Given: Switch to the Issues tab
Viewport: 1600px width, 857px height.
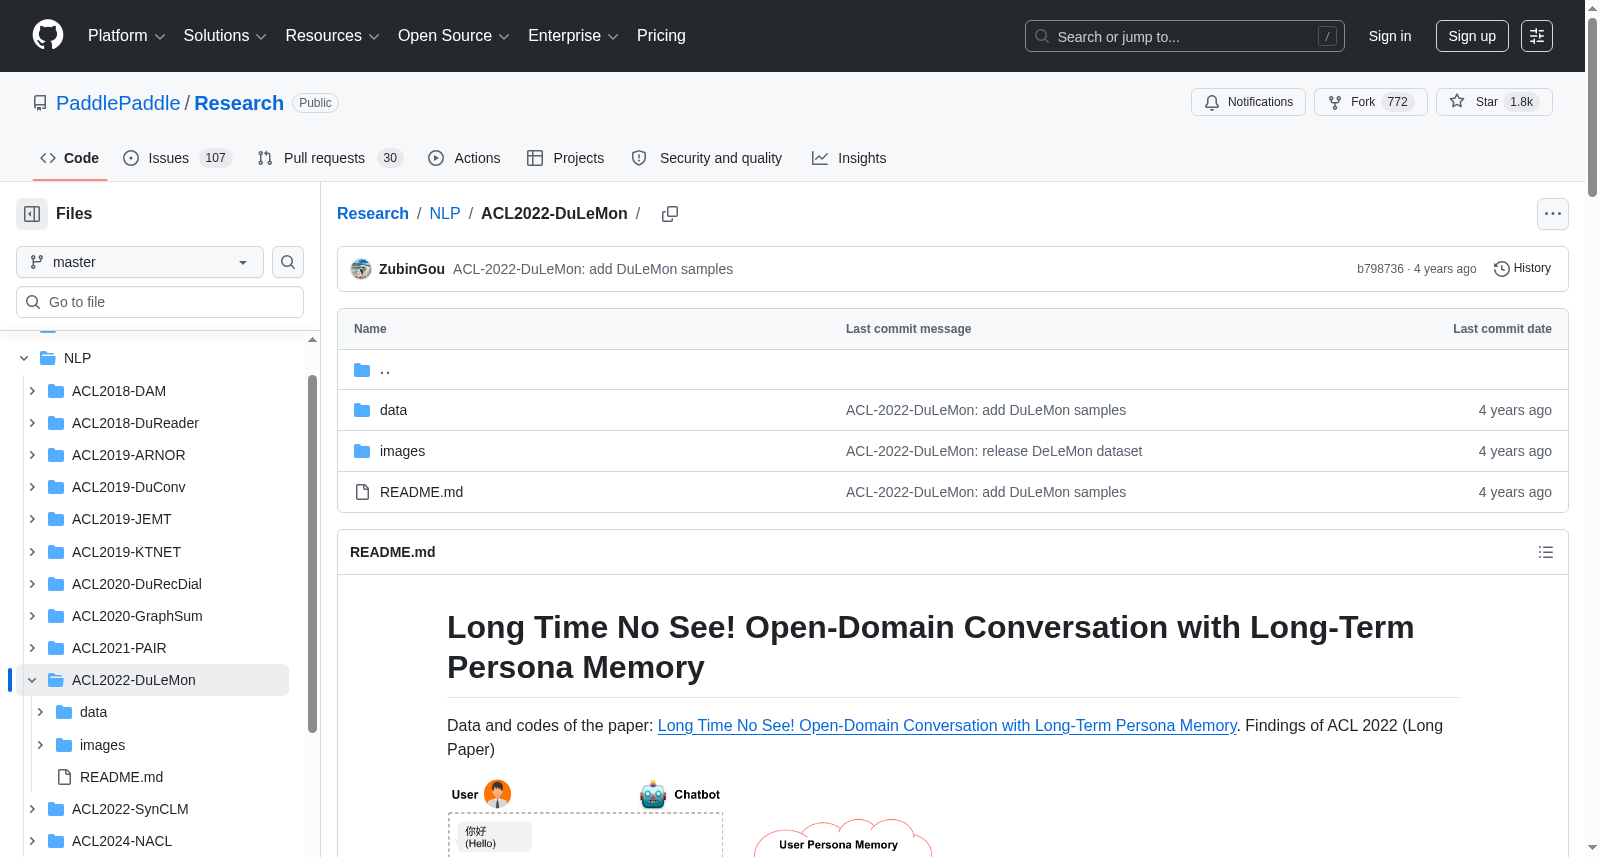Looking at the screenshot, I should point(177,158).
